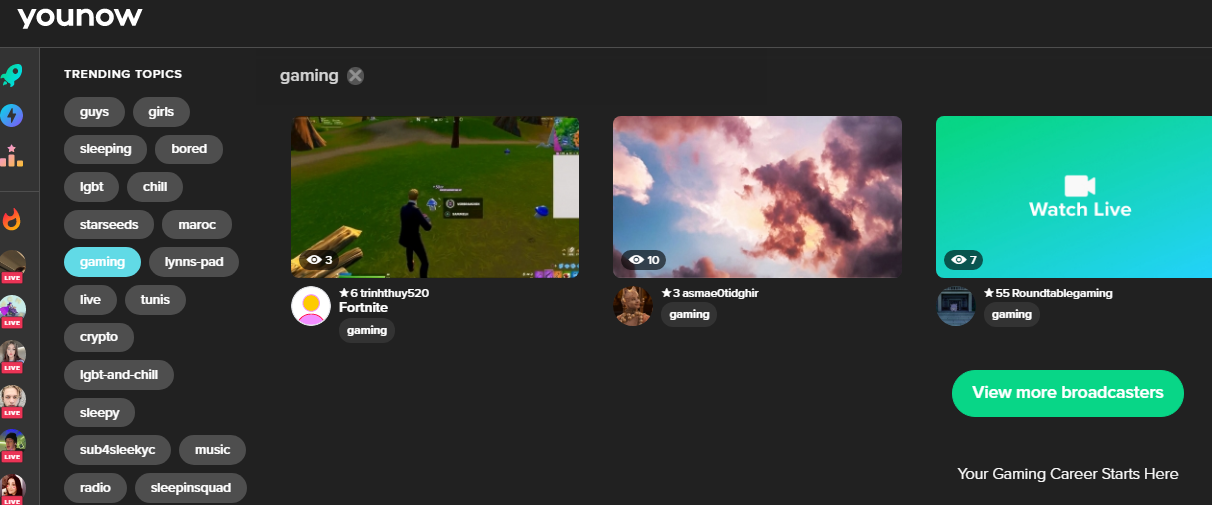Screen dimensions: 1212x505
Task: Deselect the highlighted gaming topic
Action: (x=102, y=262)
